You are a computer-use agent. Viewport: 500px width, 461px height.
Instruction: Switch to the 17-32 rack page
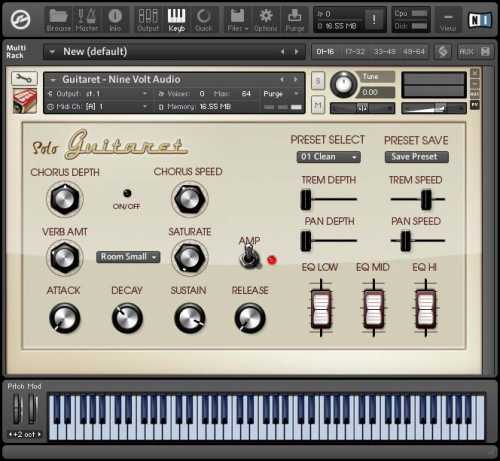tap(355, 52)
